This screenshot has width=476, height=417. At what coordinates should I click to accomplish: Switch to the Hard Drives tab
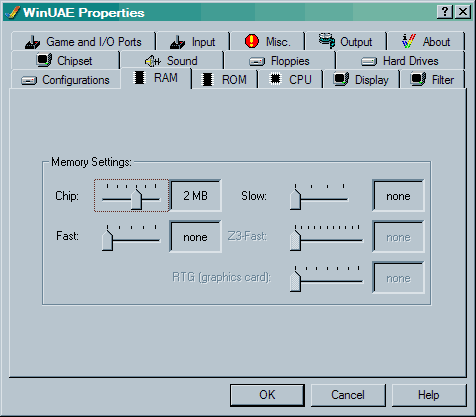(x=400, y=61)
